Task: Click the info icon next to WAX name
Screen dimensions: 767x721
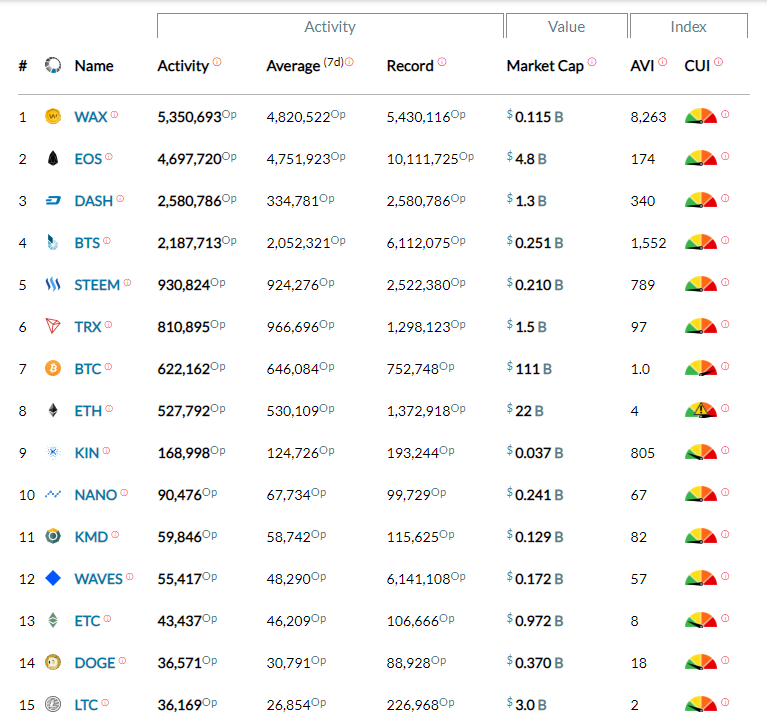Action: click(x=114, y=114)
